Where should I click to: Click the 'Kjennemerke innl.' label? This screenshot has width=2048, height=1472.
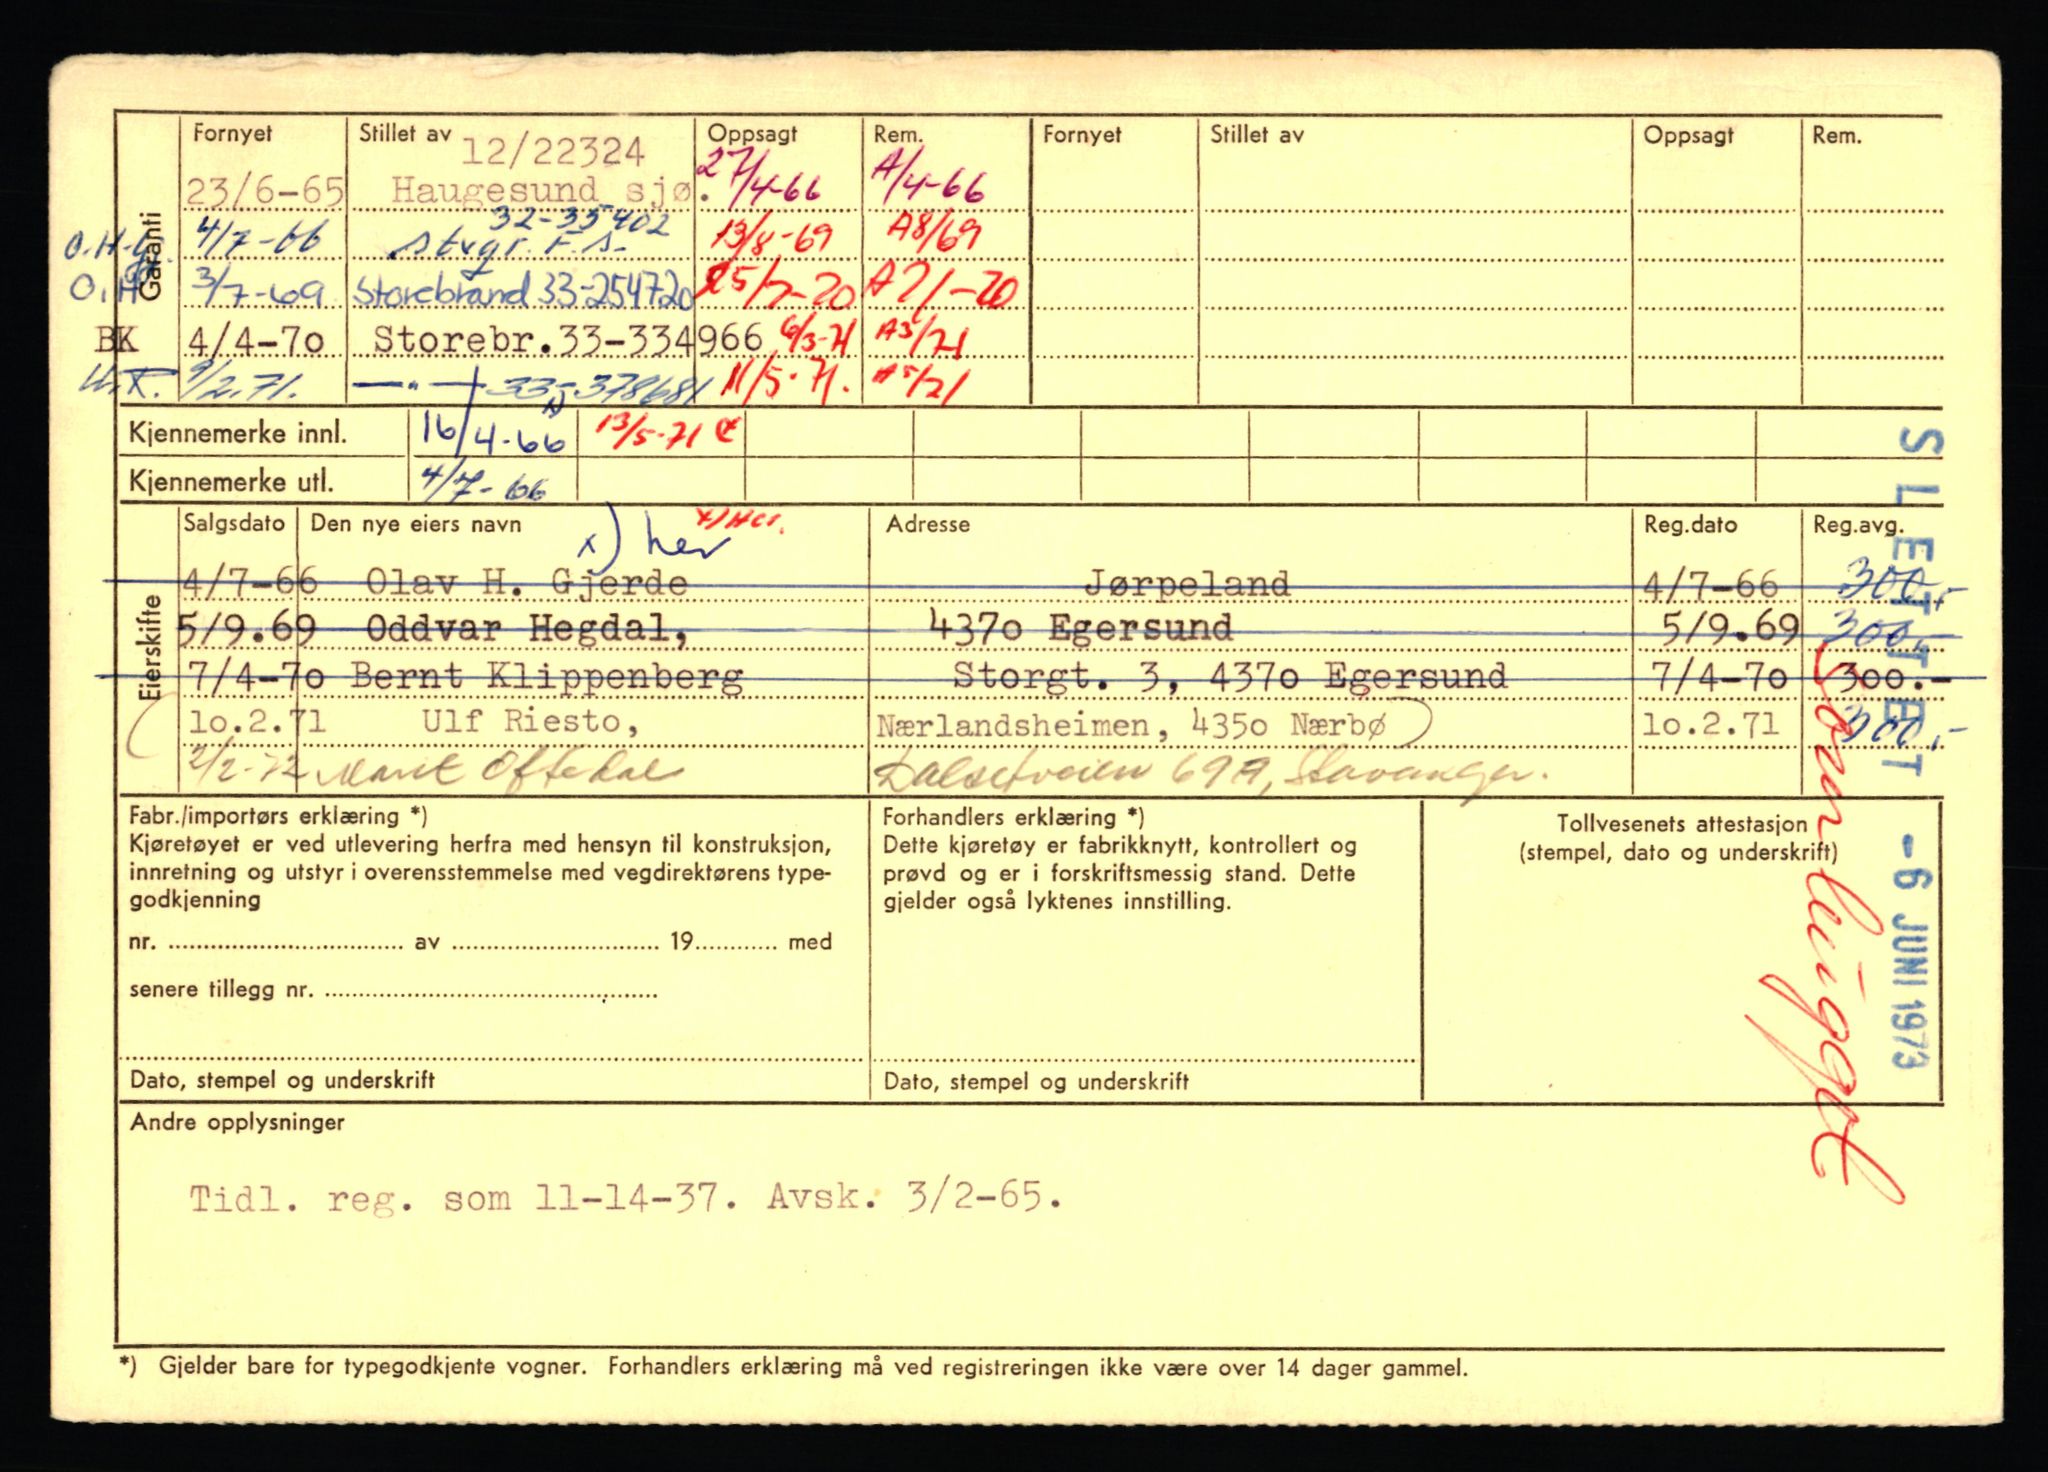pos(238,434)
